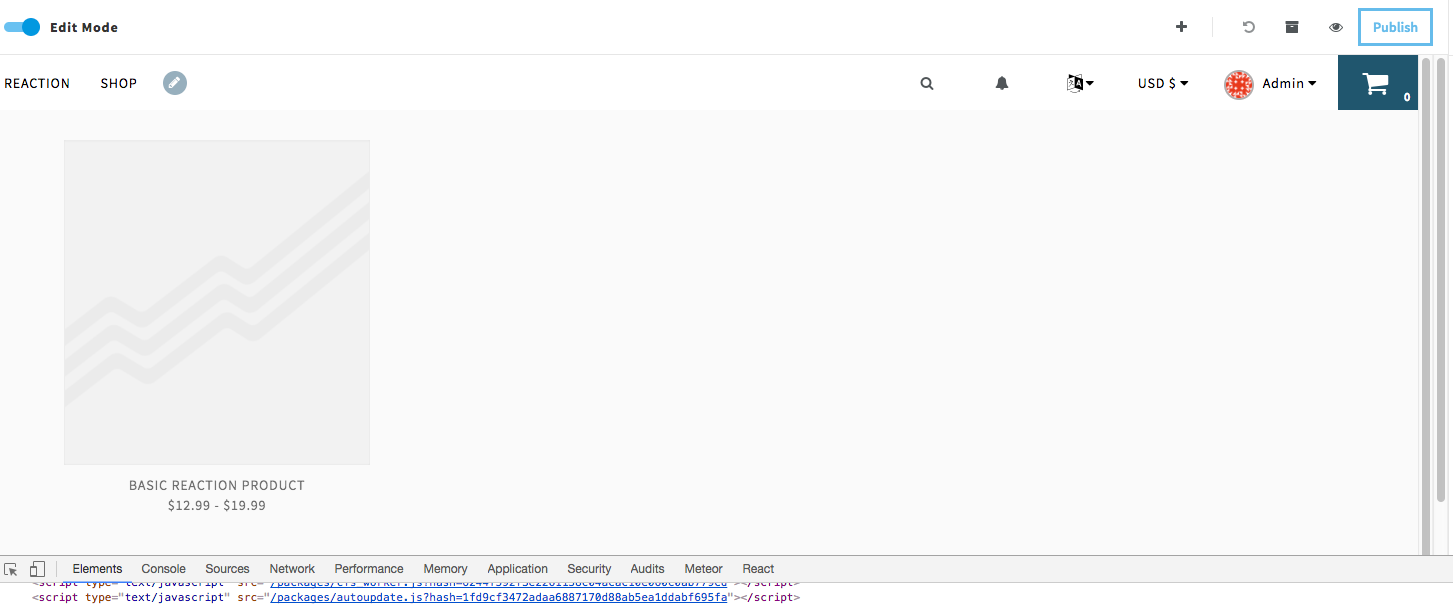
Task: Click the plus icon to add product
Action: pyautogui.click(x=1181, y=27)
